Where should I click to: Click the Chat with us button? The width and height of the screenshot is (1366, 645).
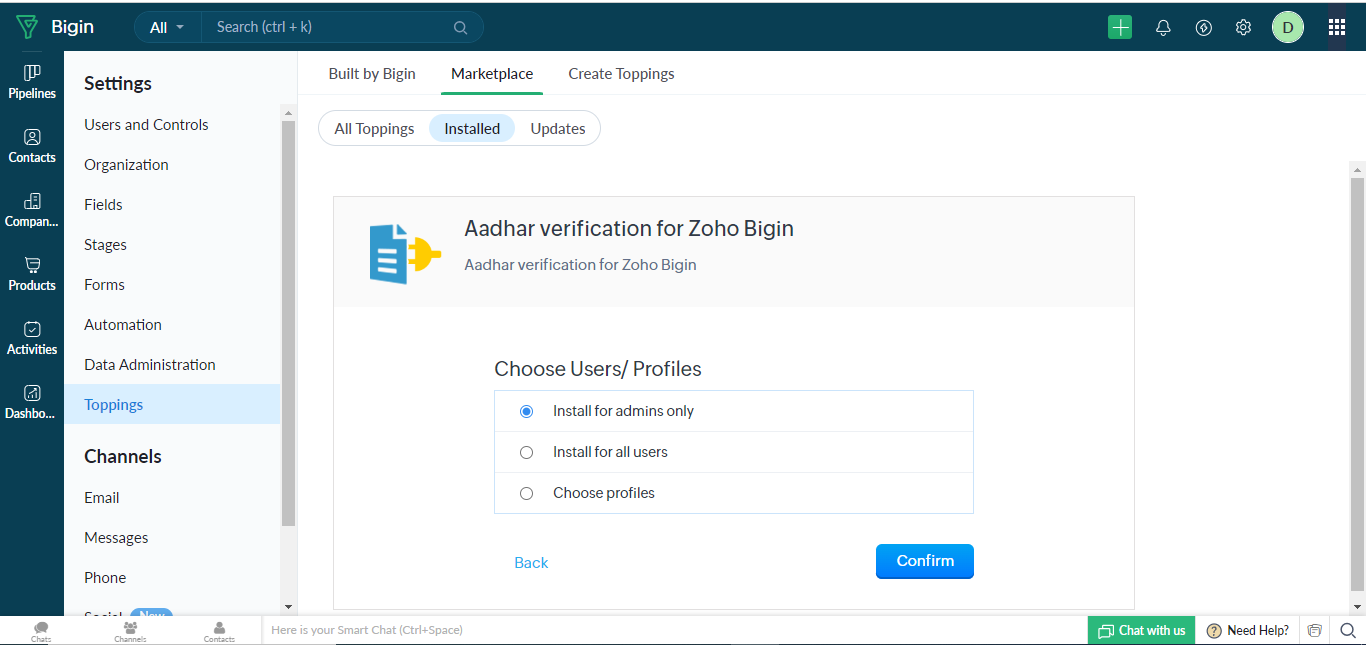click(x=1141, y=631)
